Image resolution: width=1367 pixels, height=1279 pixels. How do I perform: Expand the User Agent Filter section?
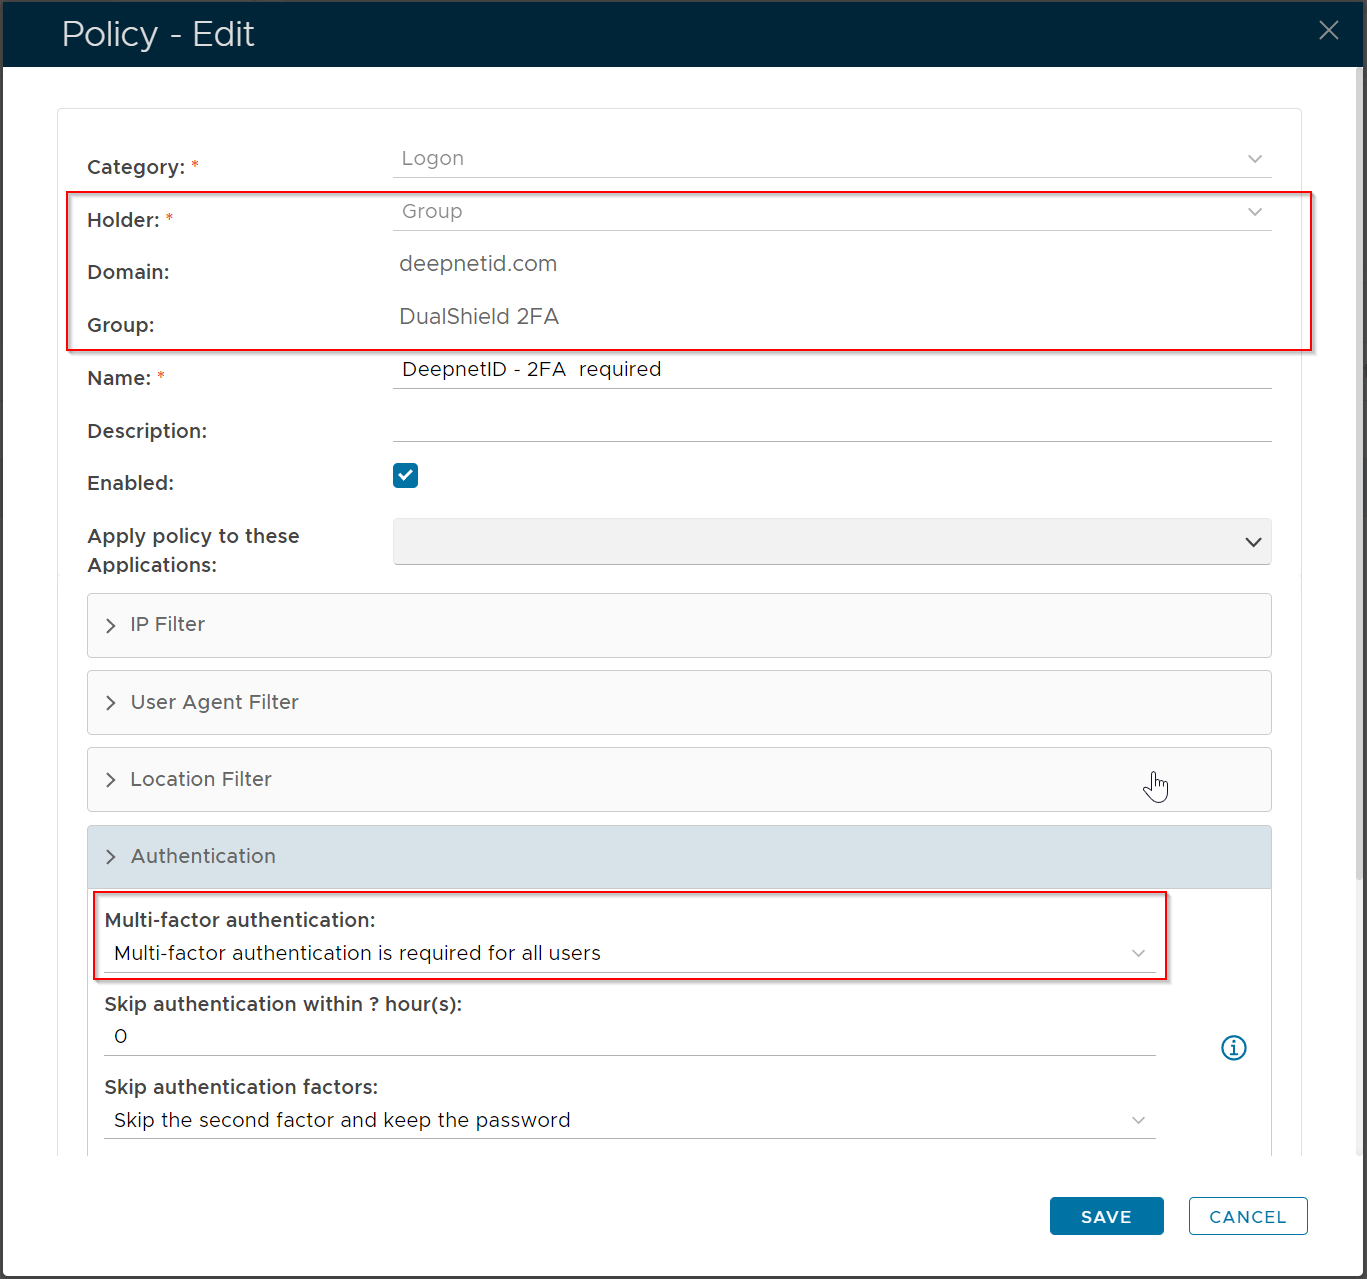tap(678, 702)
